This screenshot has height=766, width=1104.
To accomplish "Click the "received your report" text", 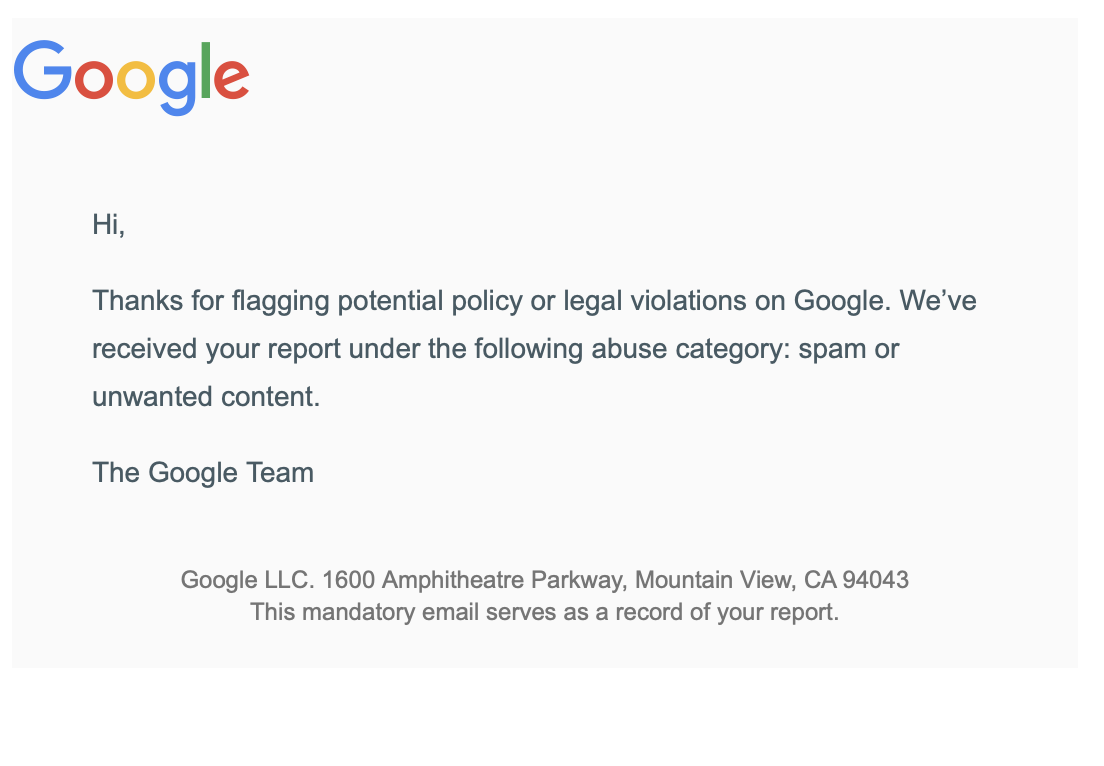I will coord(216,349).
